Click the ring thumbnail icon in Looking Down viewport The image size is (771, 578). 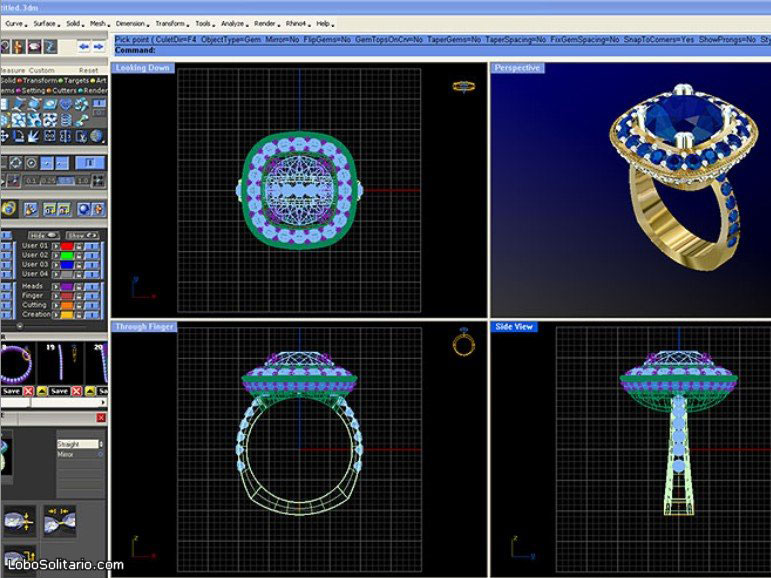[462, 86]
